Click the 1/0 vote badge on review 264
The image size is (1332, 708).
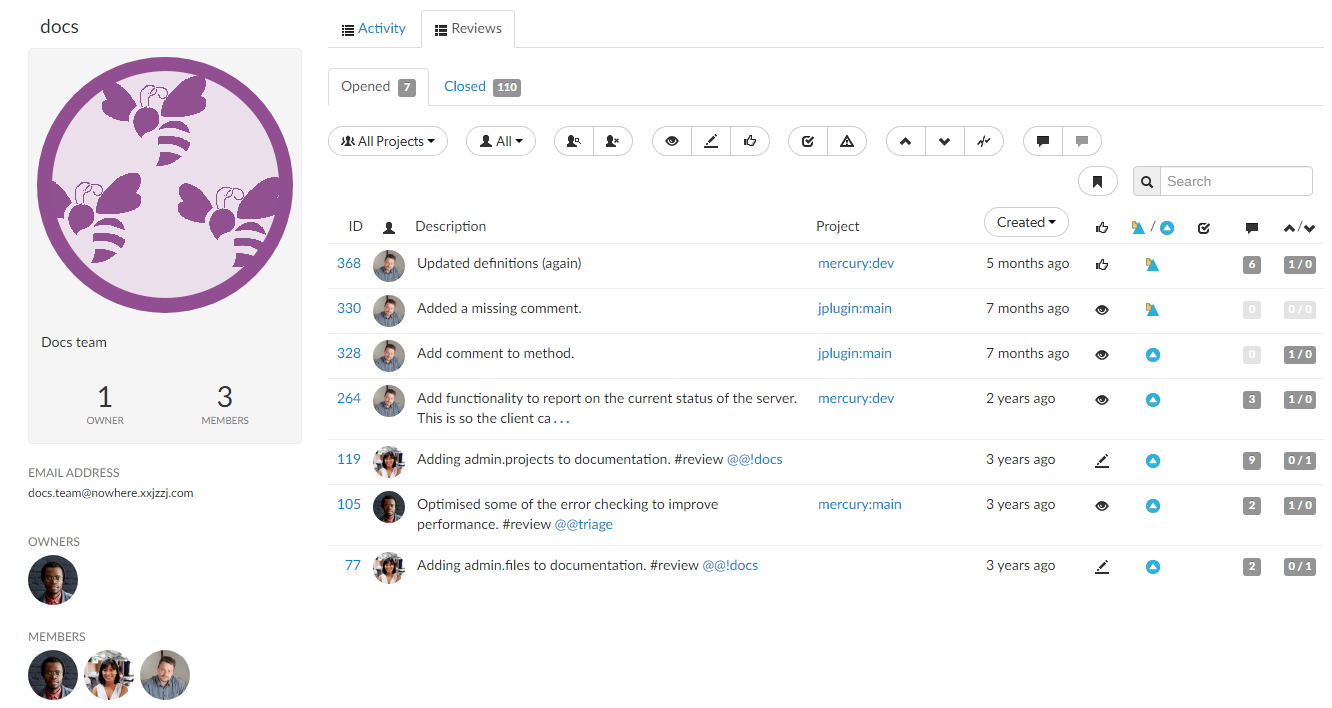(x=1299, y=399)
